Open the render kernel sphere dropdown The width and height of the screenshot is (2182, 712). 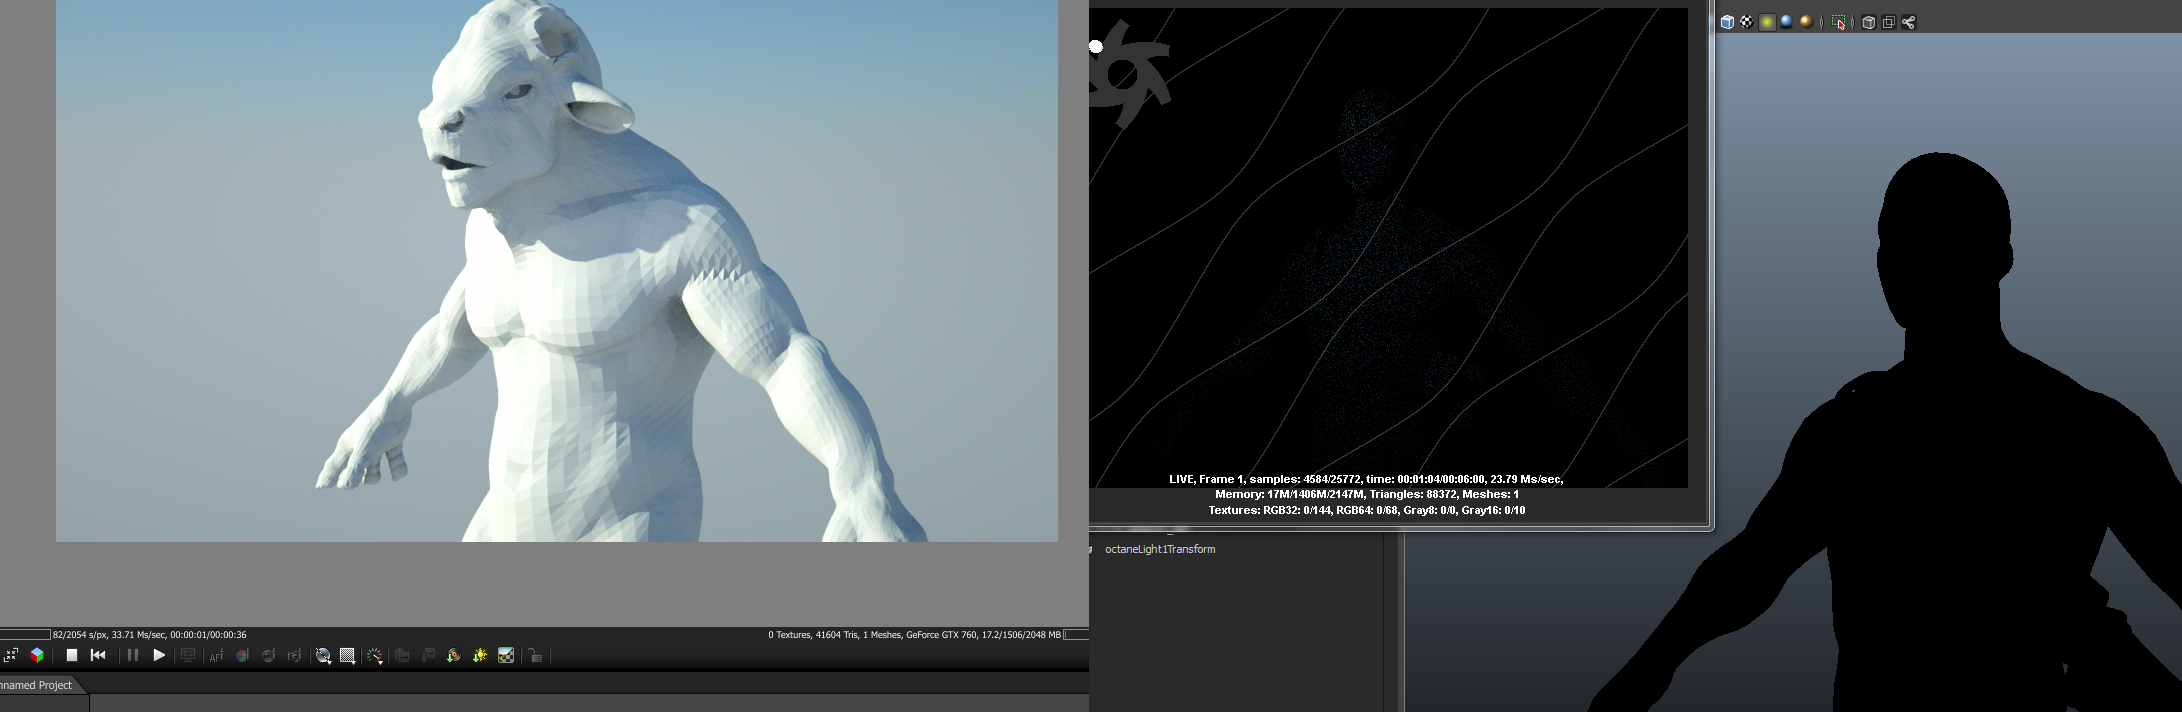click(323, 656)
